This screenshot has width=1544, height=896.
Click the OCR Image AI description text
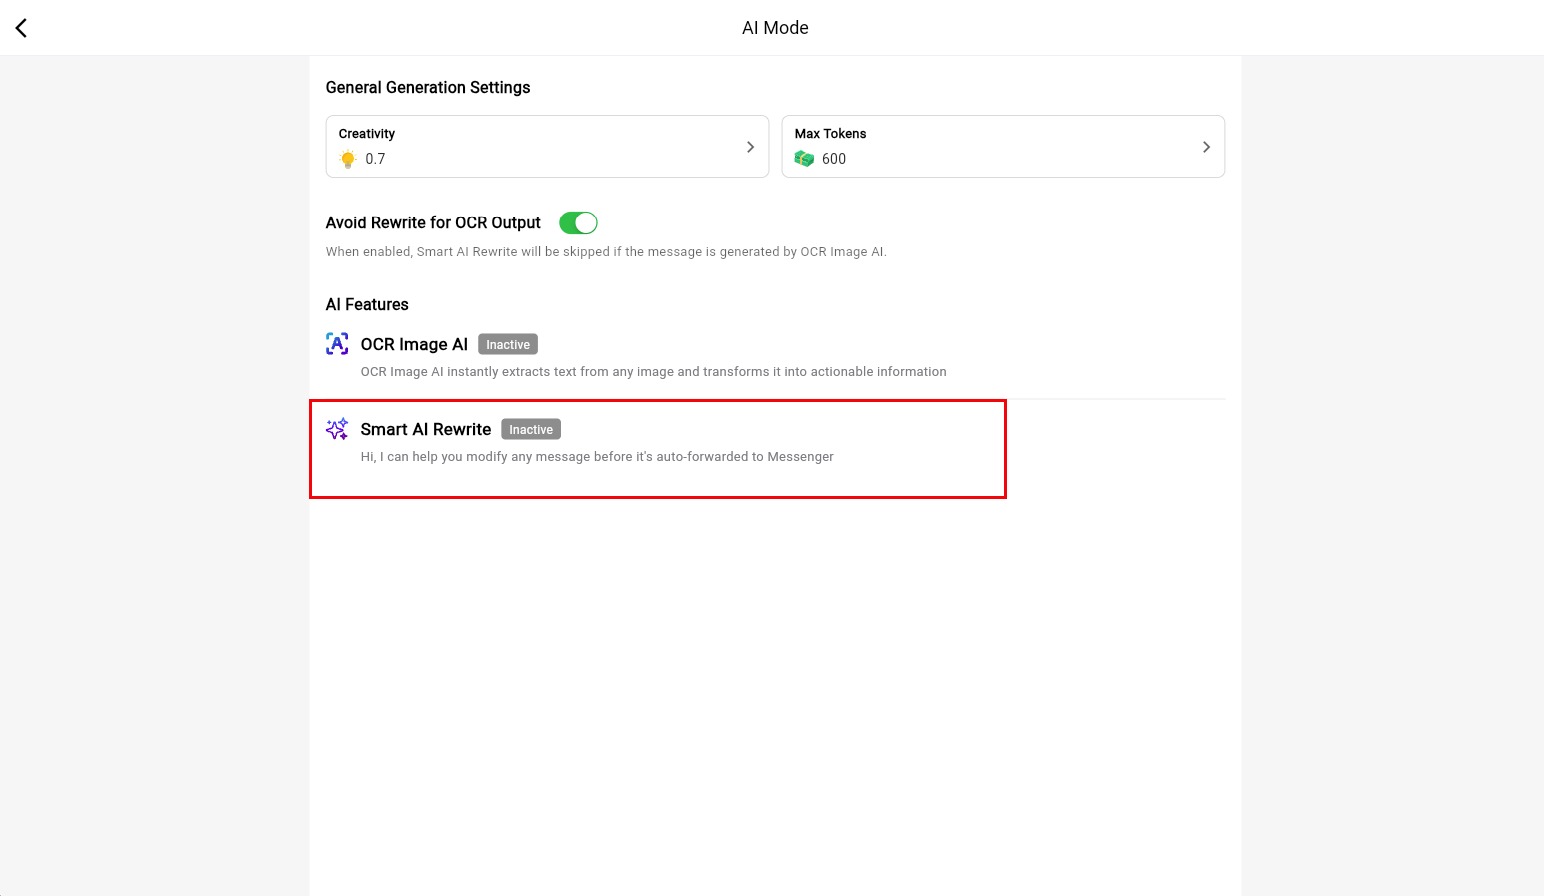pos(653,372)
